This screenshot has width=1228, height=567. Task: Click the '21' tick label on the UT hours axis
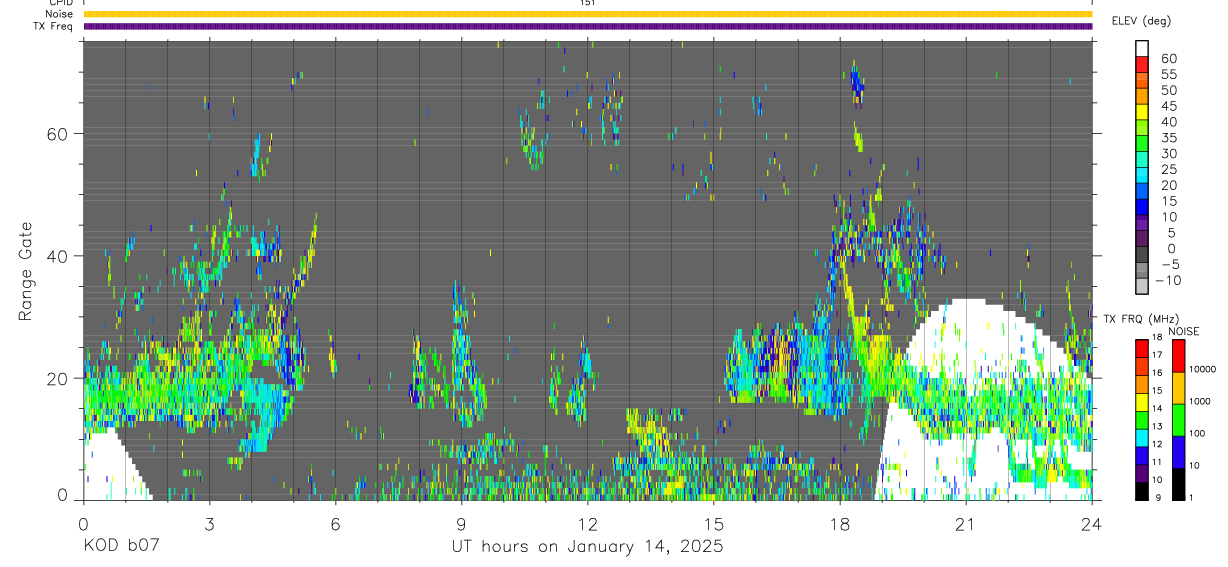click(965, 523)
